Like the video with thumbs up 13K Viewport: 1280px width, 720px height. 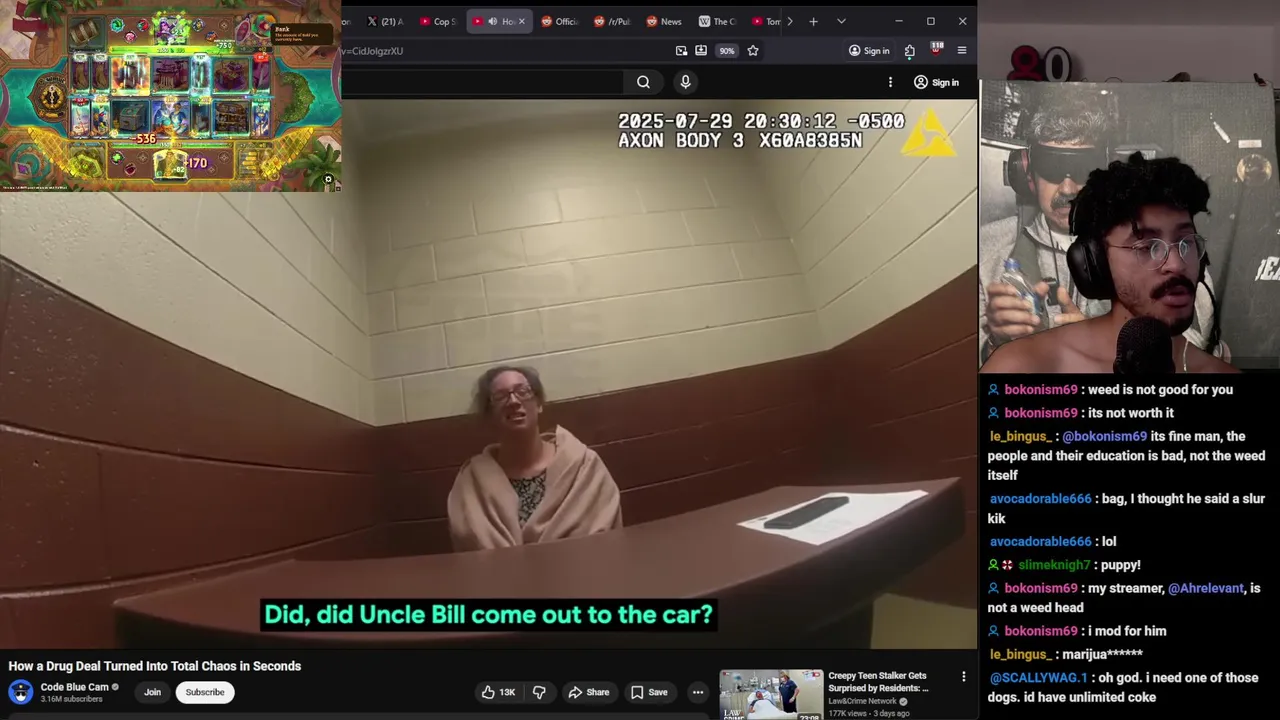click(x=498, y=692)
